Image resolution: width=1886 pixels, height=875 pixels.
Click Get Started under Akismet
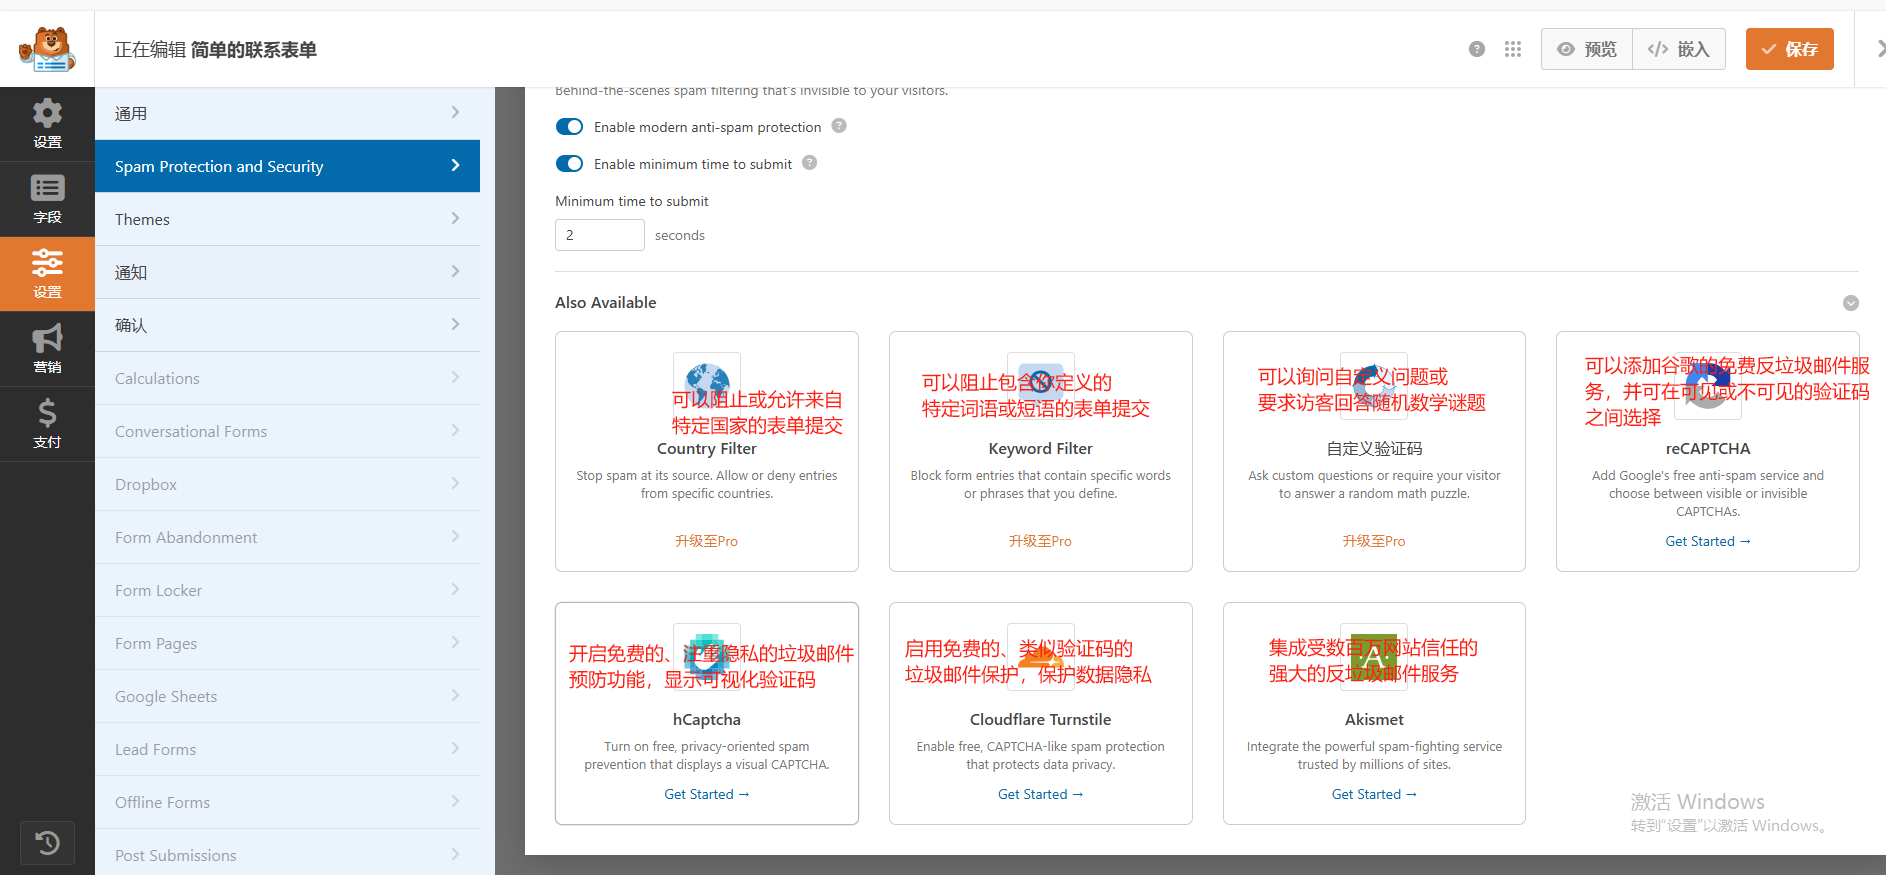tap(1374, 794)
